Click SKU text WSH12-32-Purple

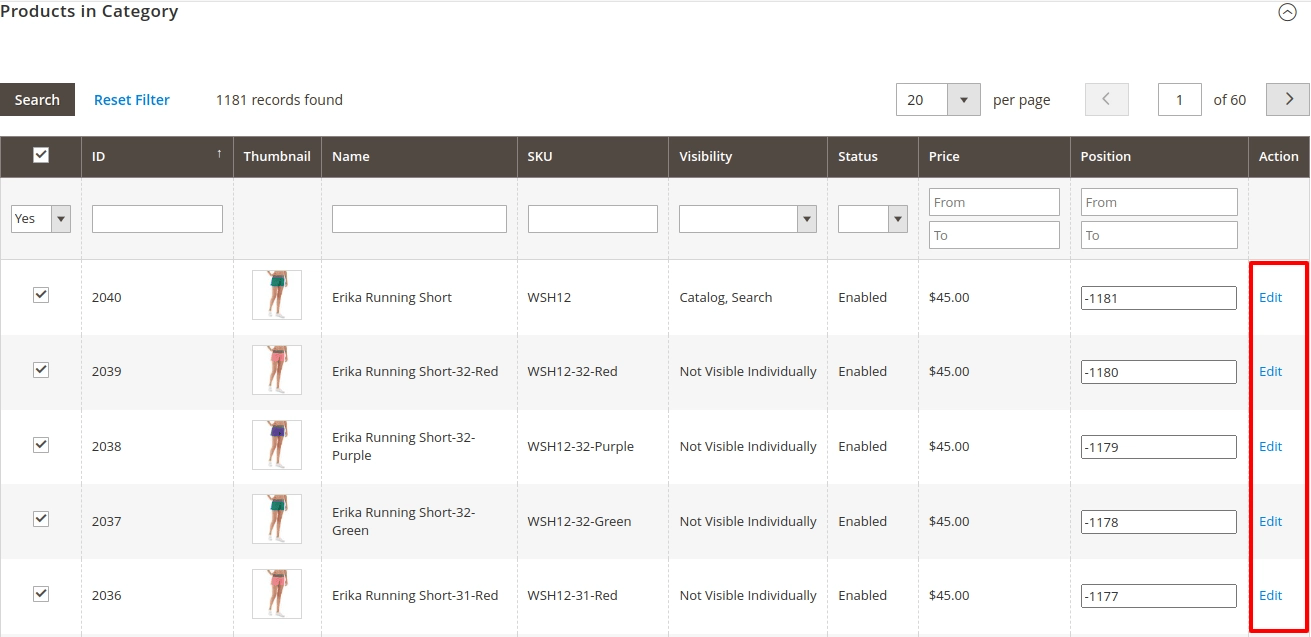tap(581, 446)
